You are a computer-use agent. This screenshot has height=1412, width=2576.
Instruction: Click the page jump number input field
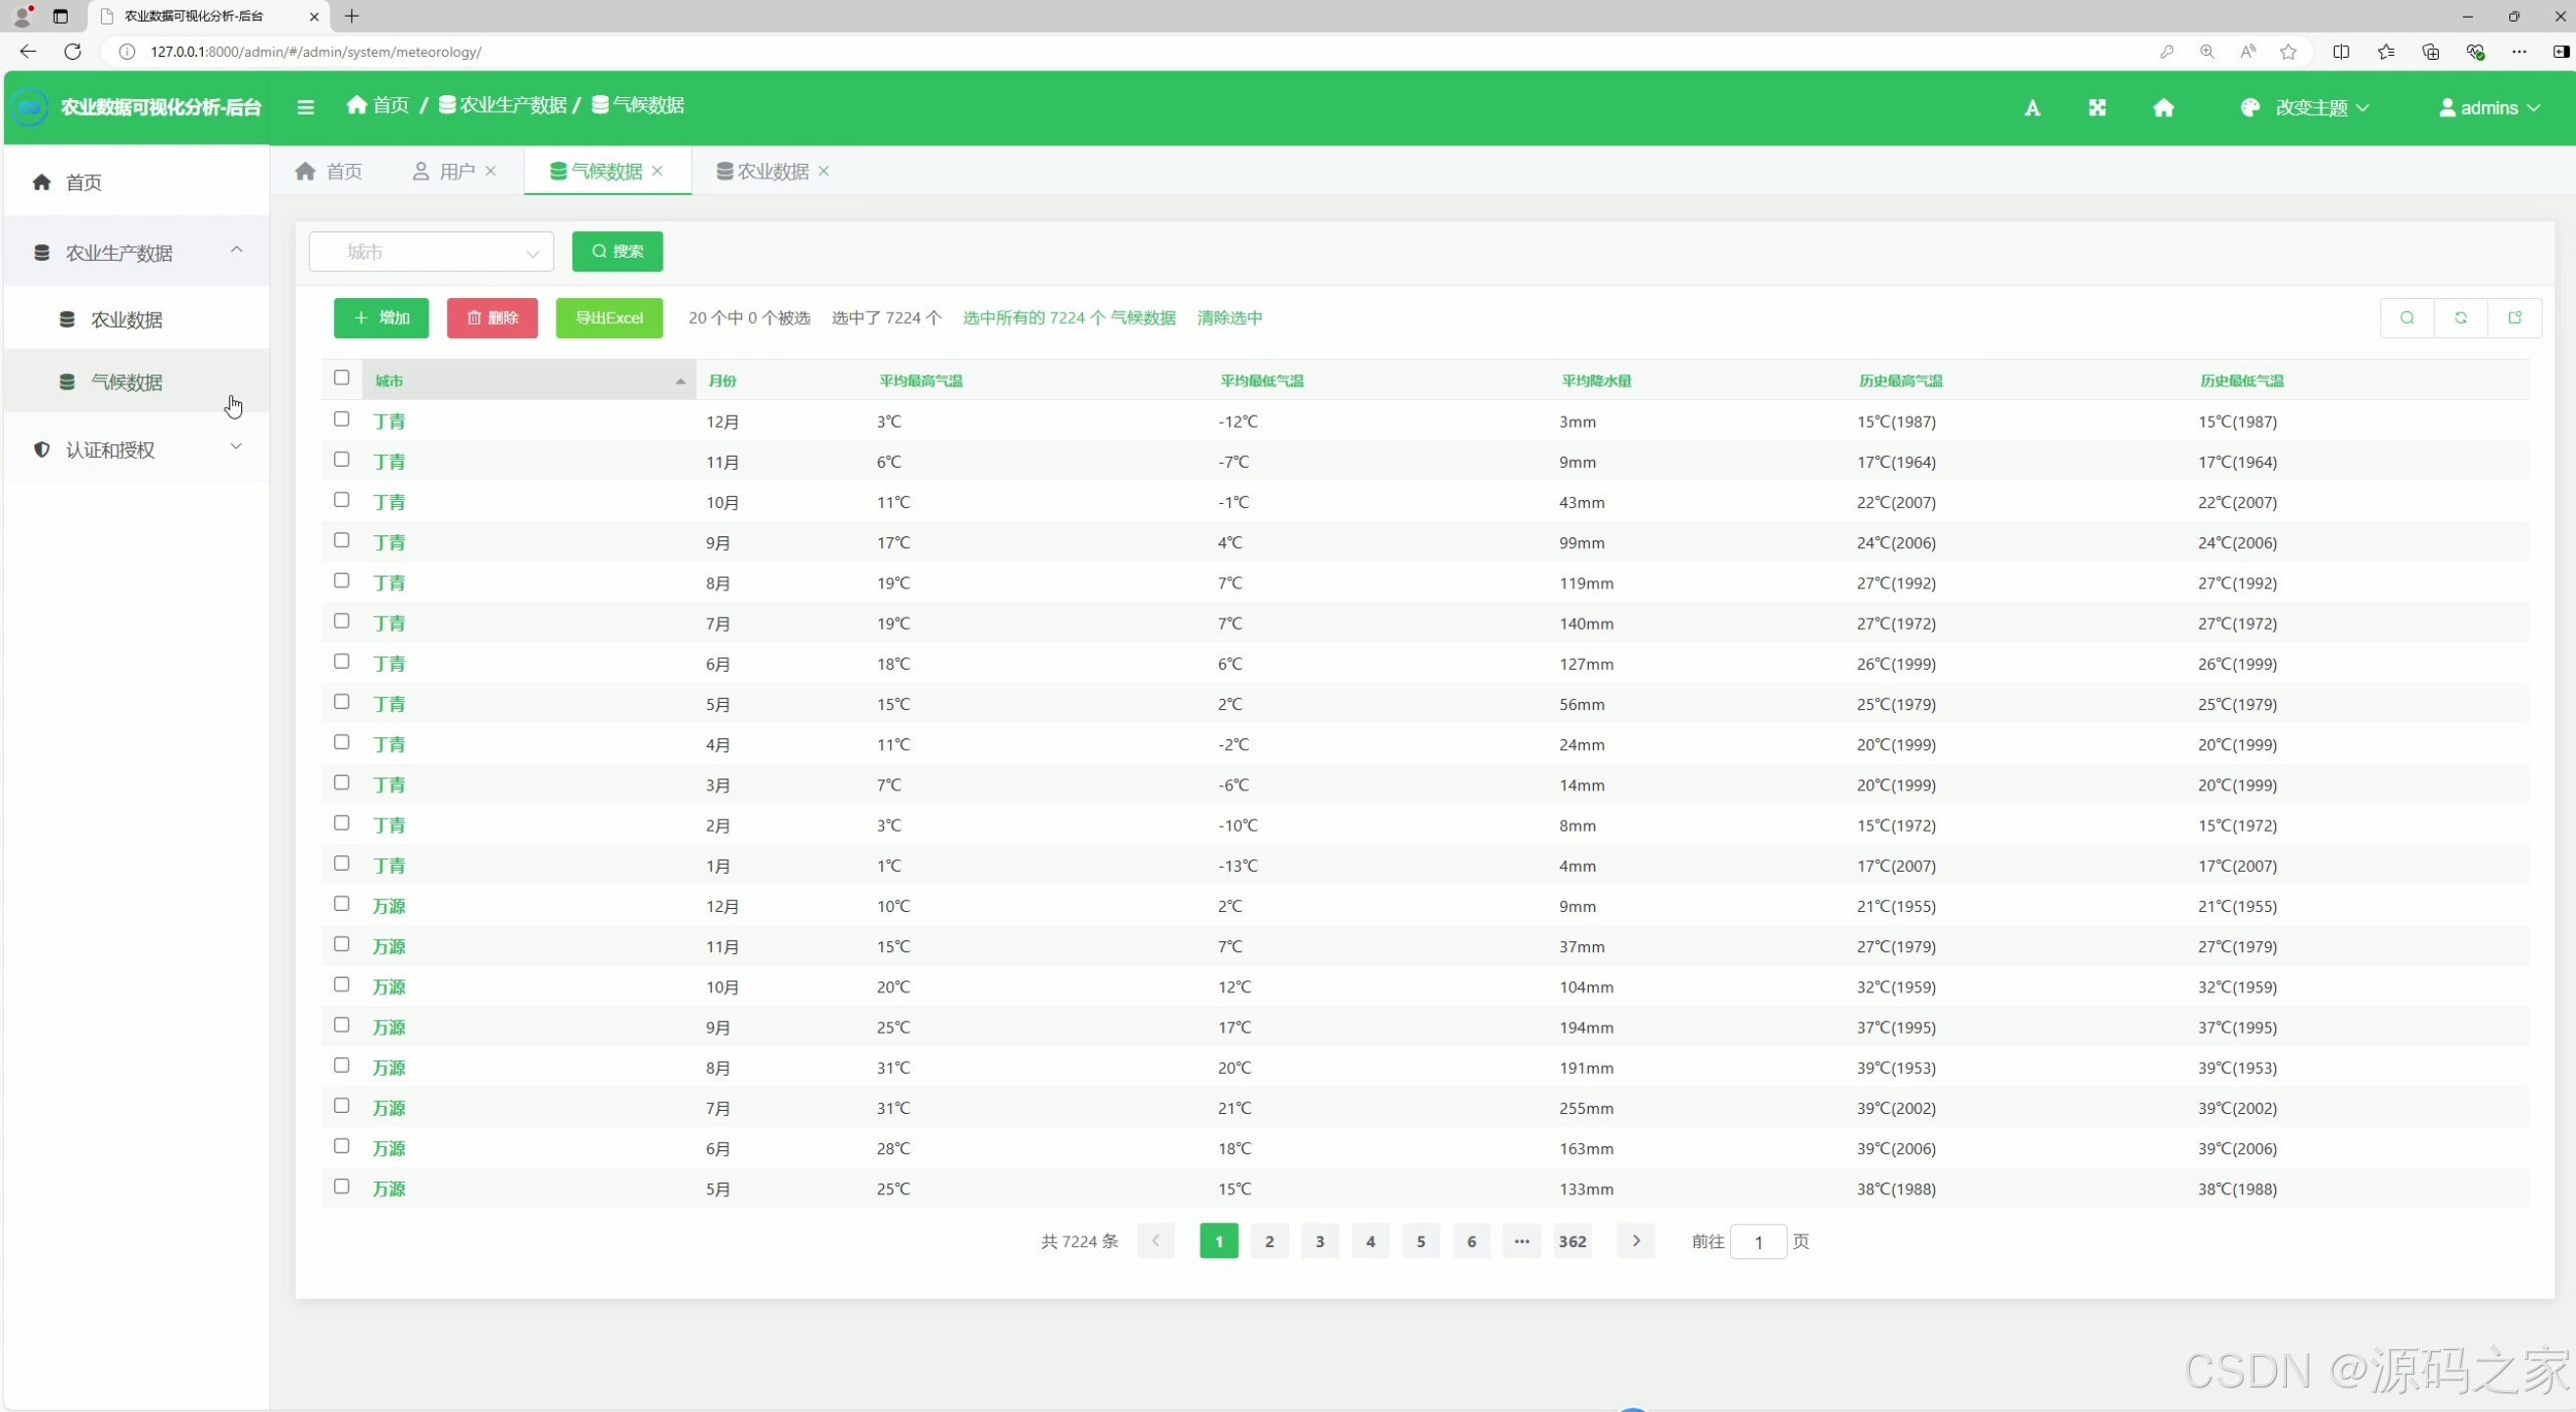(1758, 1242)
